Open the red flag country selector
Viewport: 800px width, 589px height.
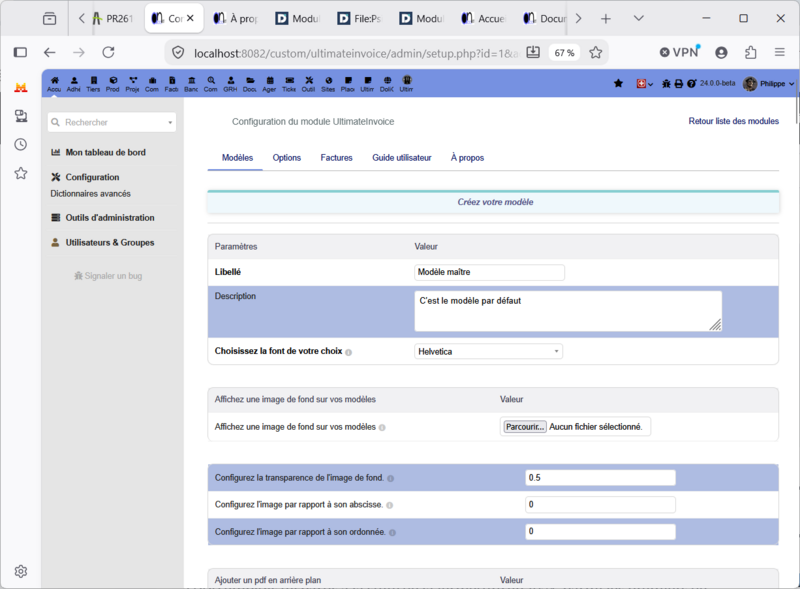(644, 83)
